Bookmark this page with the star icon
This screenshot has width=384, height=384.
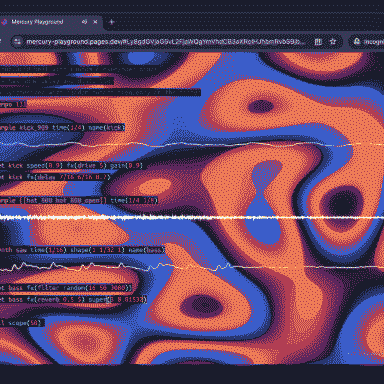(x=333, y=42)
